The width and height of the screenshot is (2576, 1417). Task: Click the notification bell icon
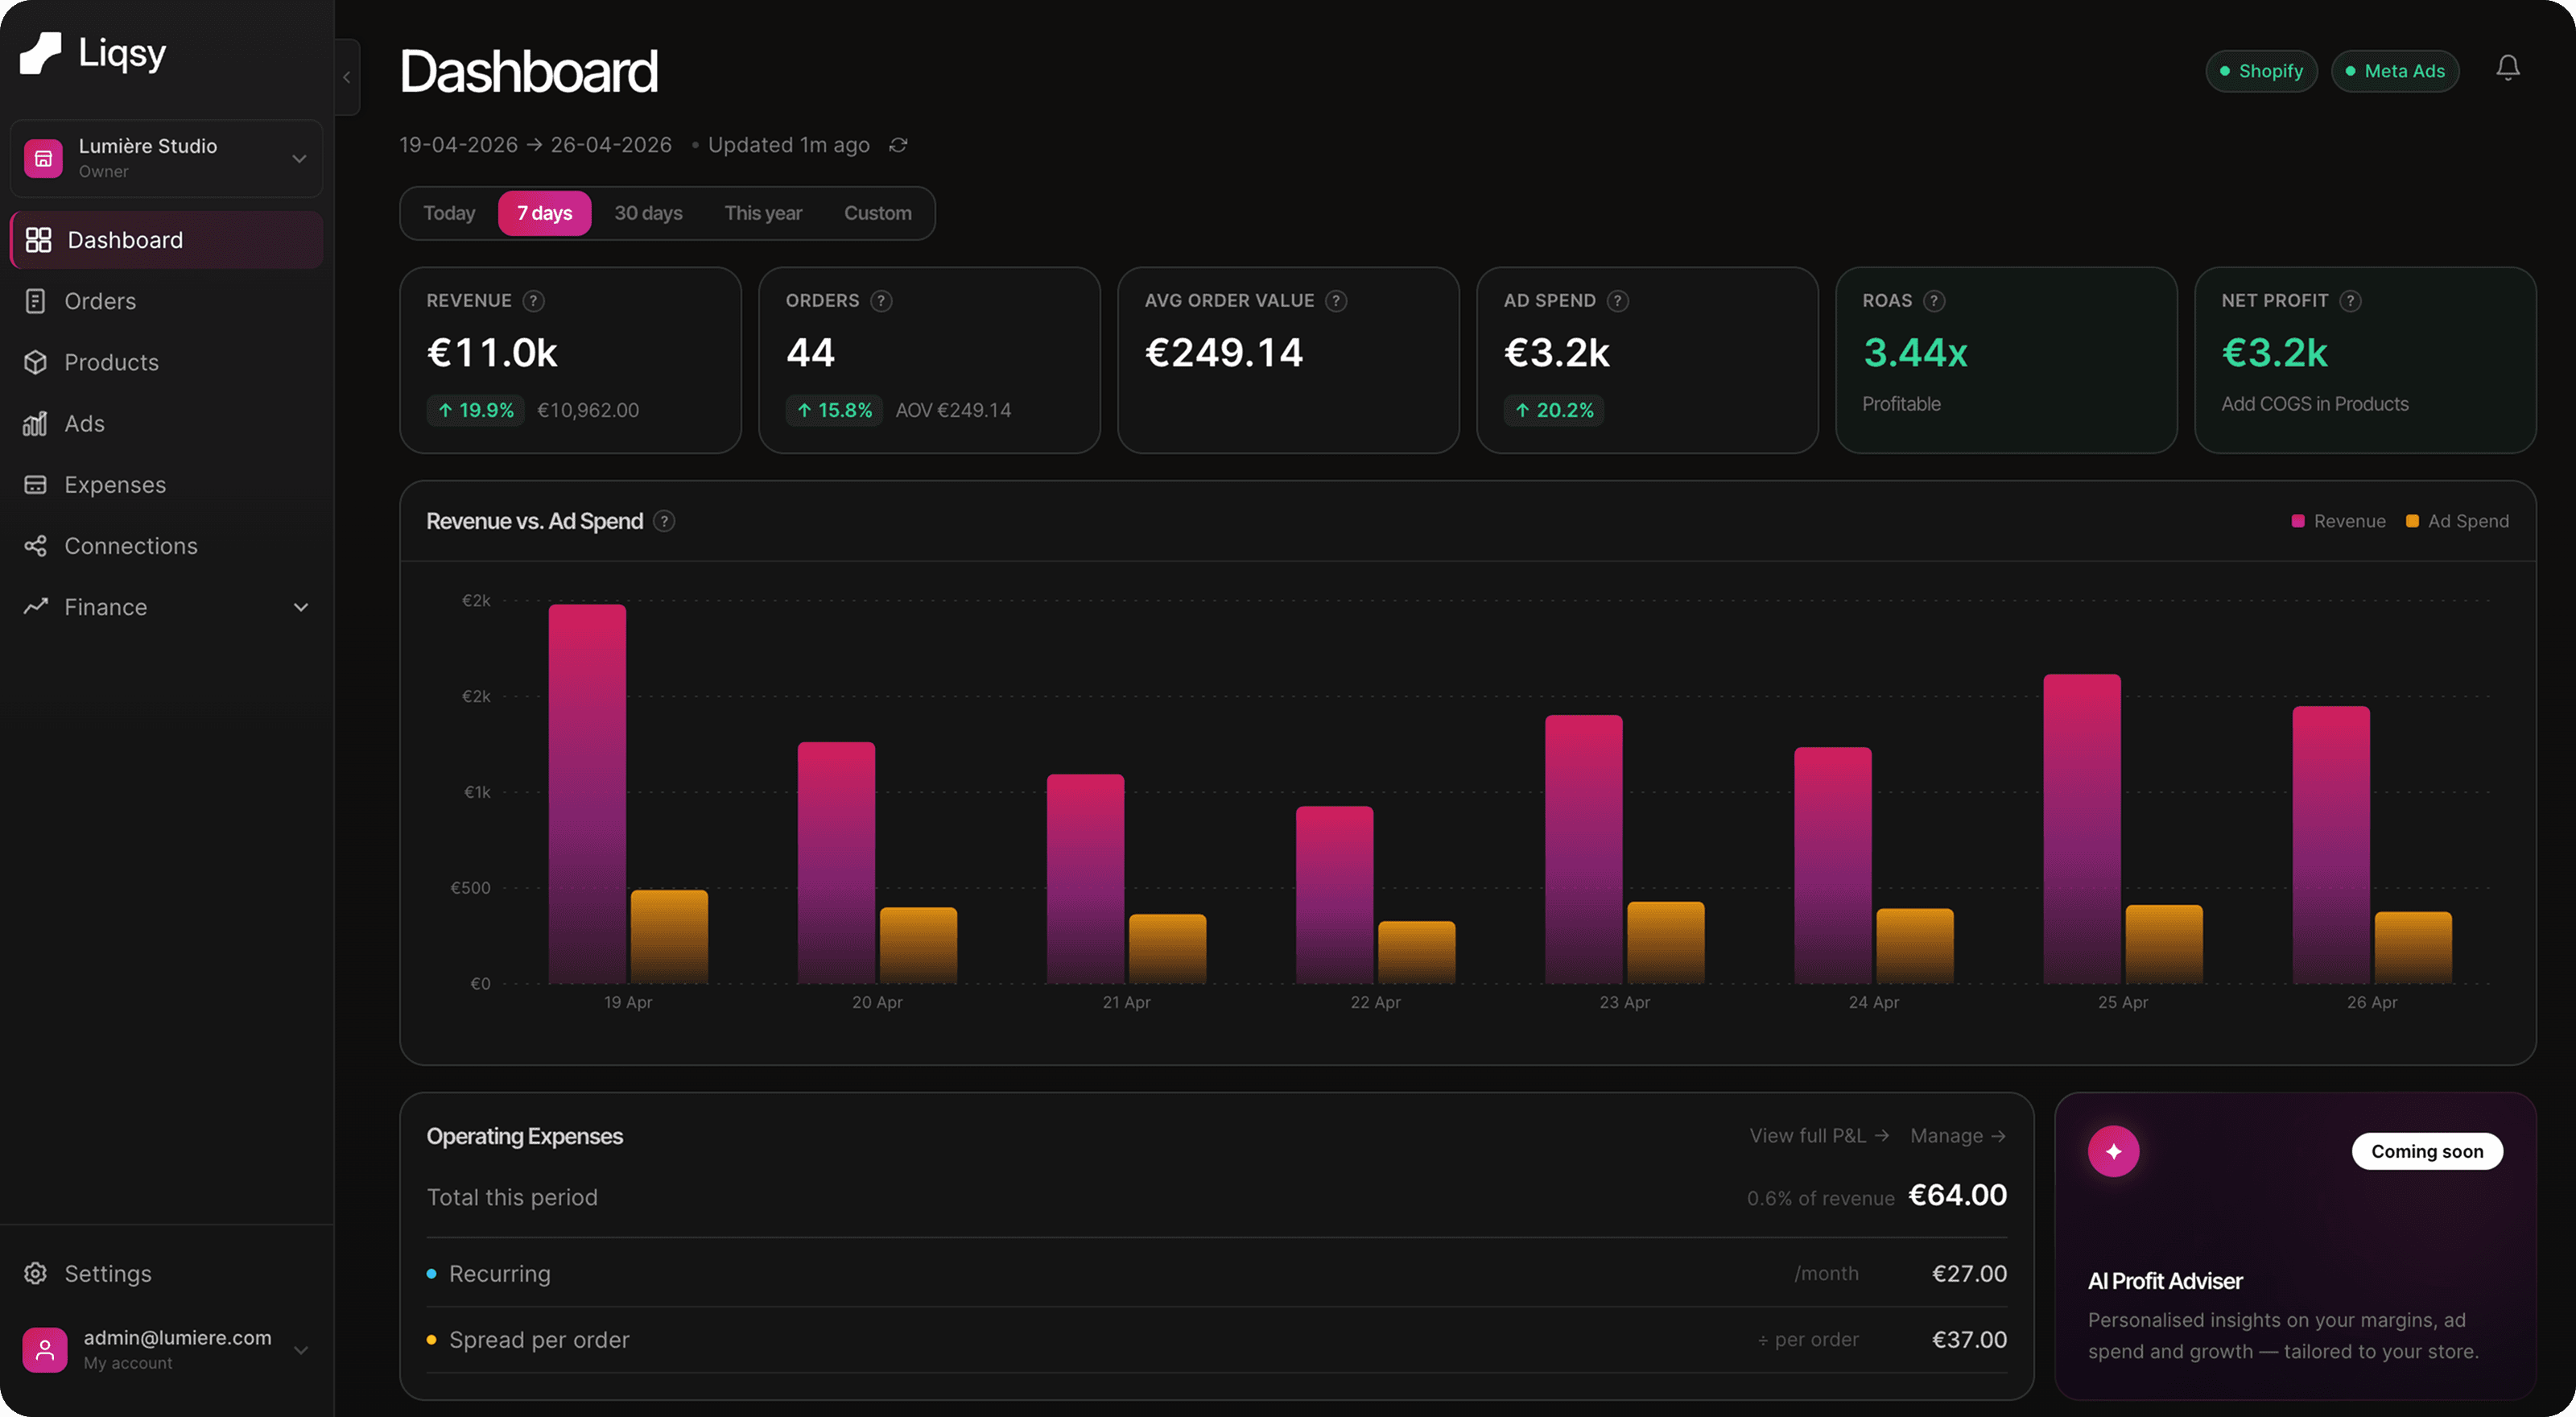pos(2508,68)
